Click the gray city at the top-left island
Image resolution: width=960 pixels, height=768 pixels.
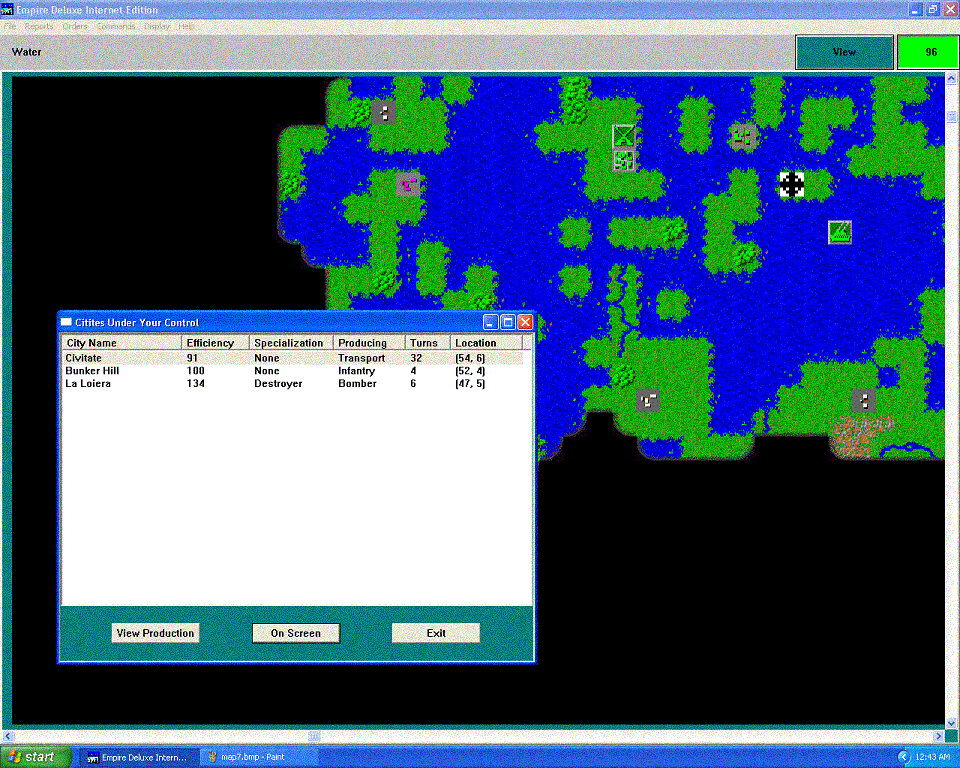(383, 112)
